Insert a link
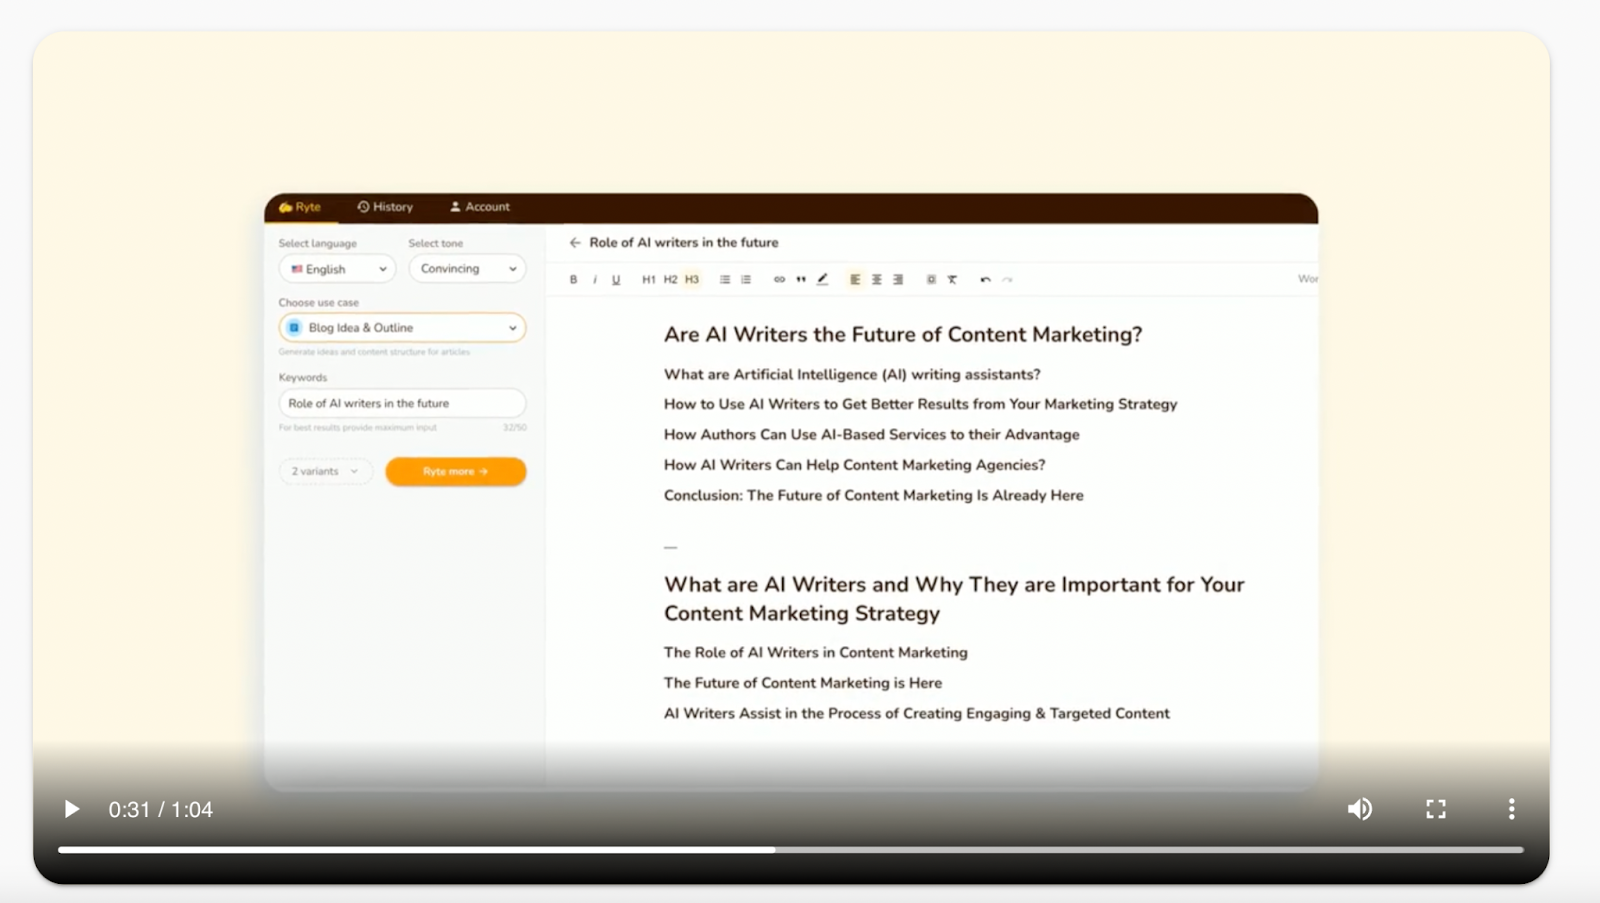The image size is (1600, 903). click(779, 280)
